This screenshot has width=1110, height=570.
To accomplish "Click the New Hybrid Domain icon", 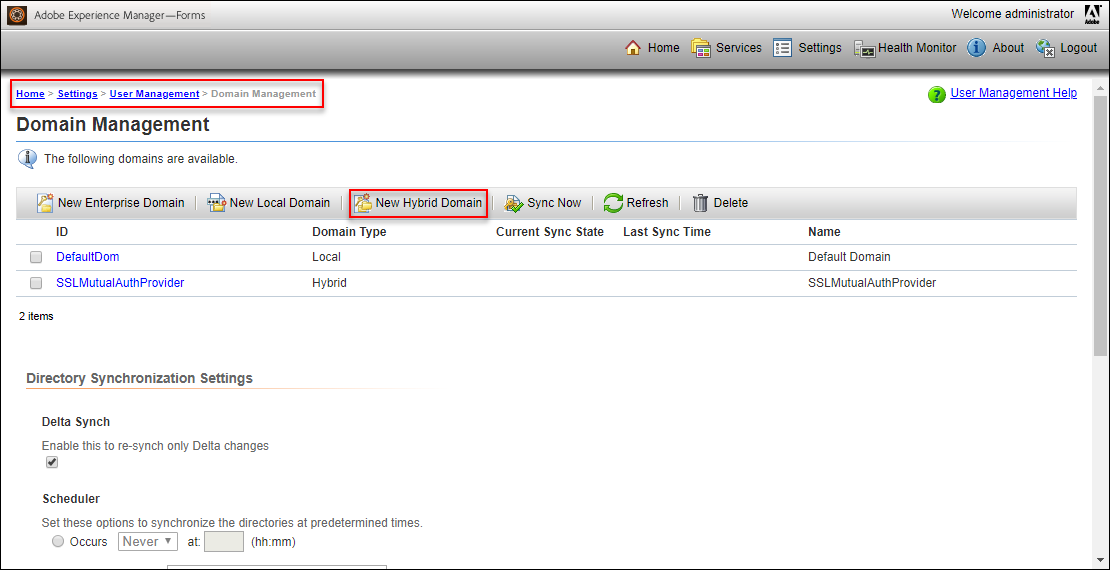I will [363, 203].
